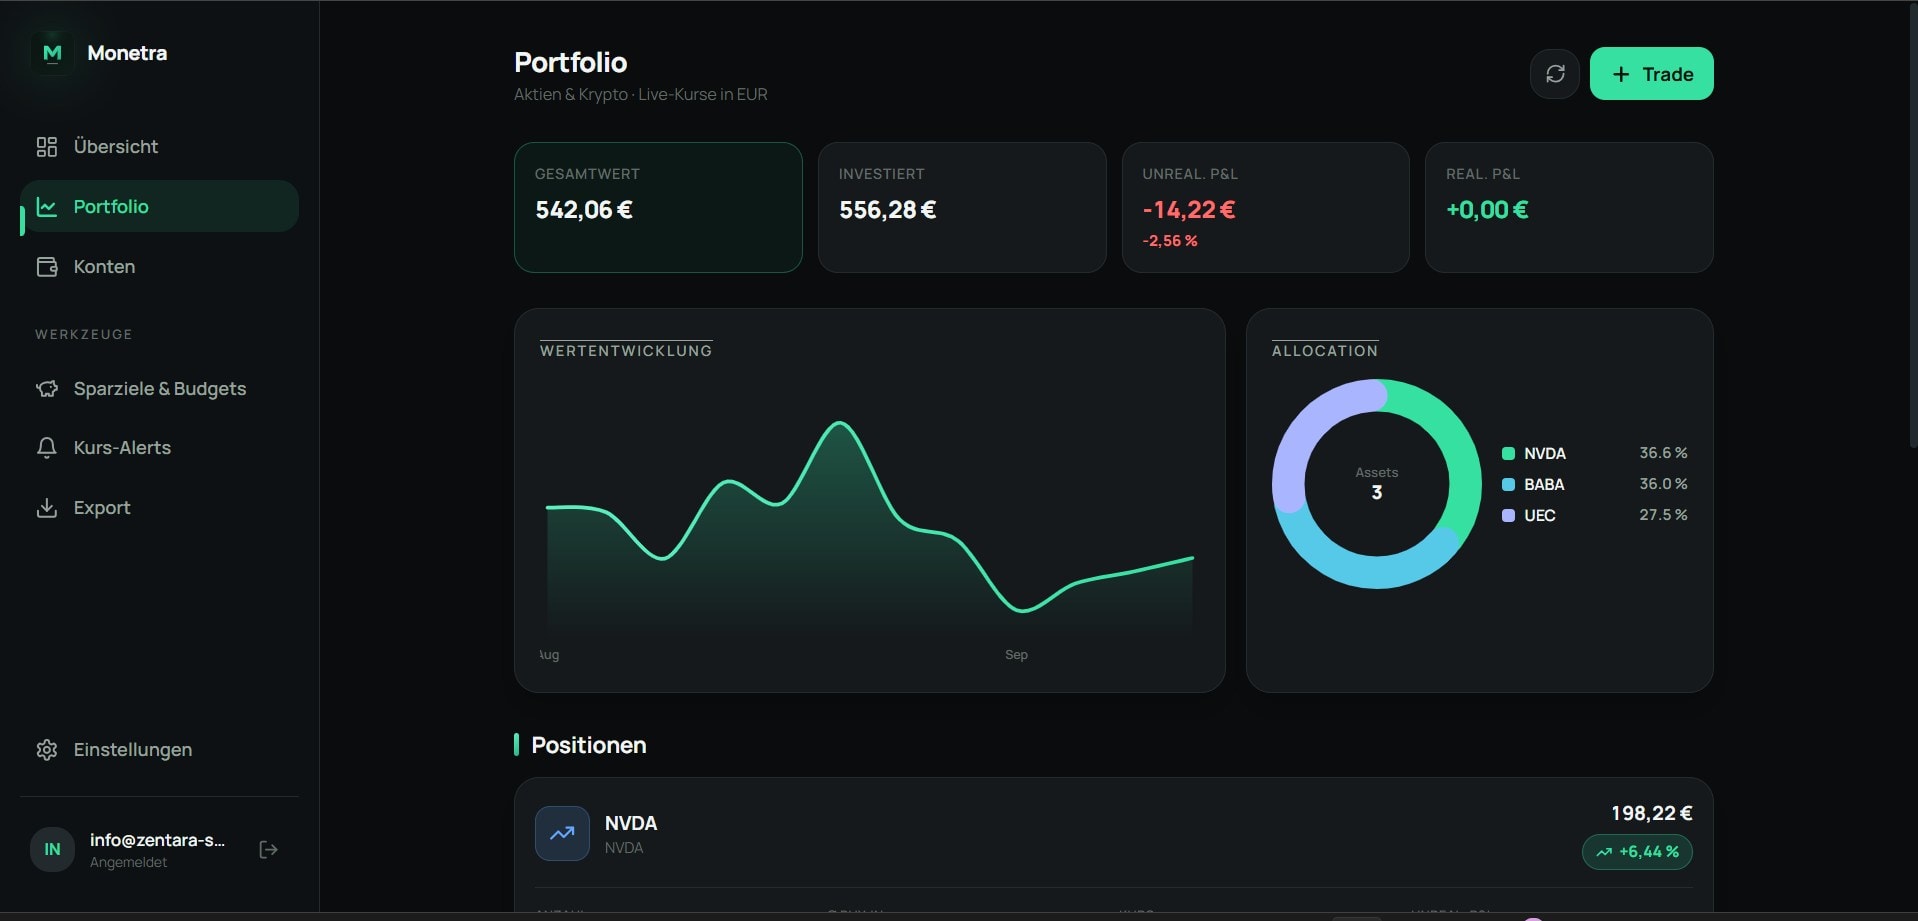Image resolution: width=1918 pixels, height=921 pixels.
Task: Click the 27.5 % UEC allocation value
Action: [1663, 515]
